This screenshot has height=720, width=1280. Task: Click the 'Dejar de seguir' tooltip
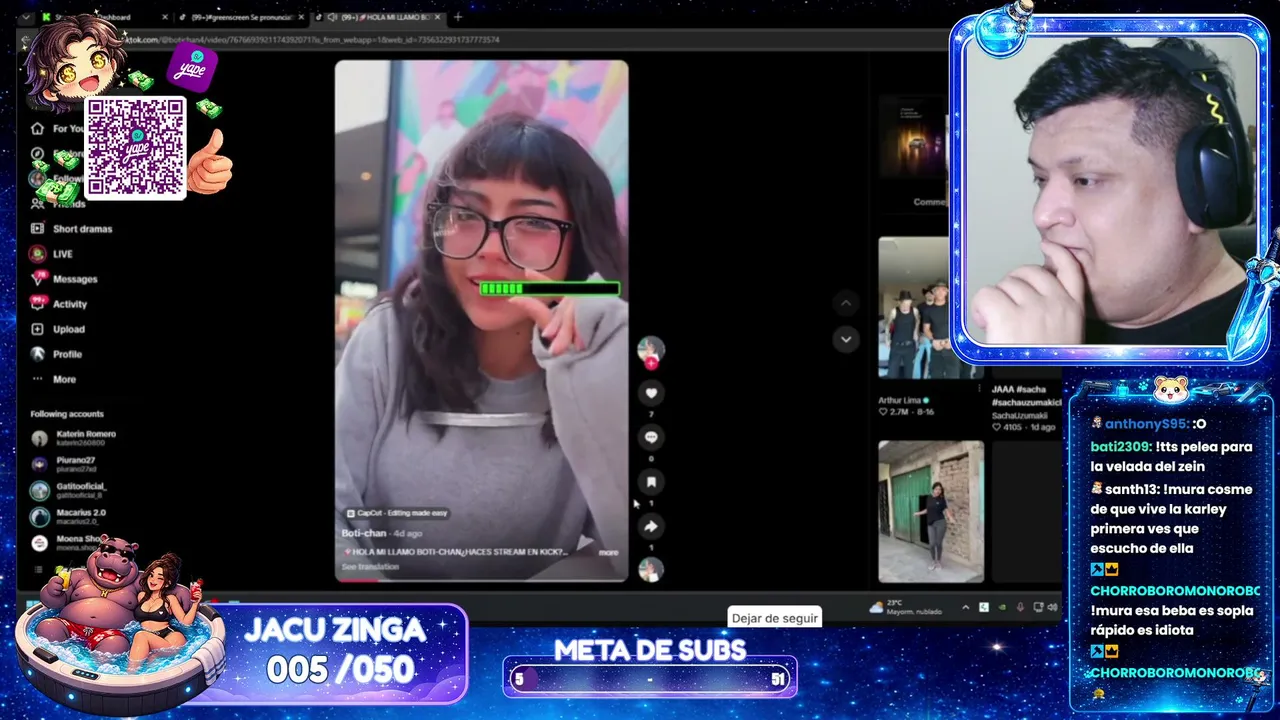pyautogui.click(x=775, y=618)
